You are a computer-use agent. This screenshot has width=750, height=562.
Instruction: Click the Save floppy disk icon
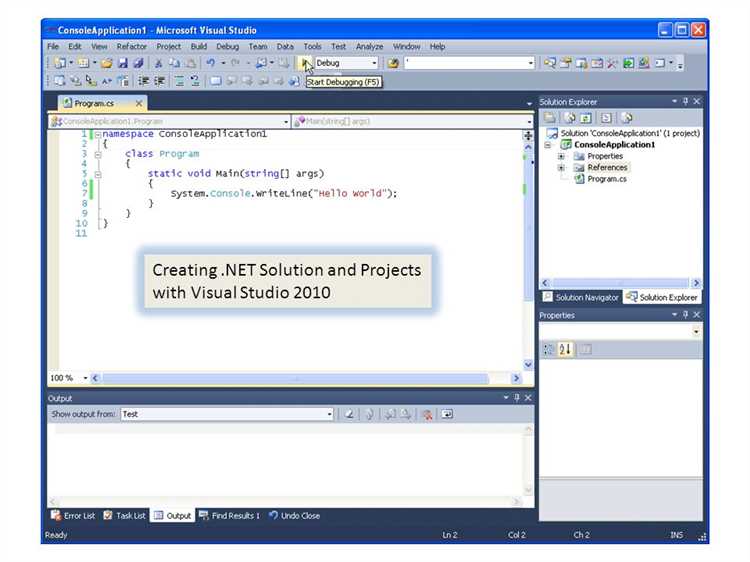pyautogui.click(x=123, y=63)
